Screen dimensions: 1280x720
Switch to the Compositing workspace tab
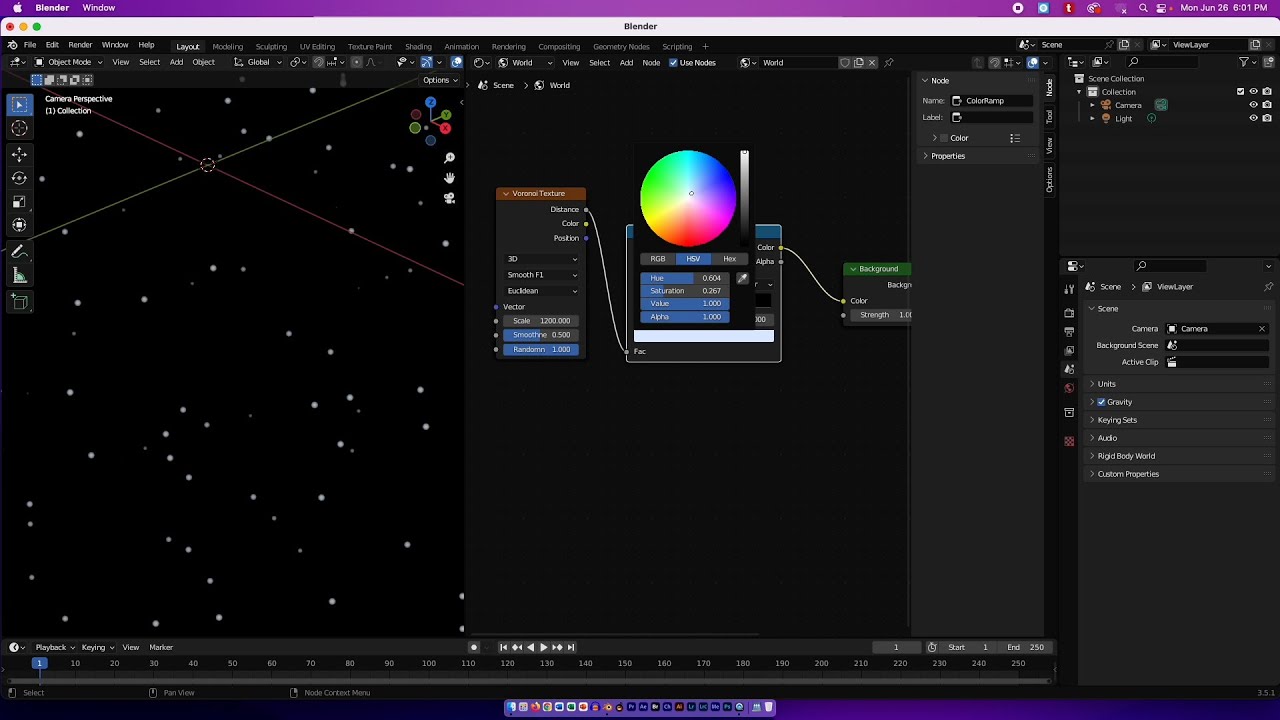[x=559, y=46]
